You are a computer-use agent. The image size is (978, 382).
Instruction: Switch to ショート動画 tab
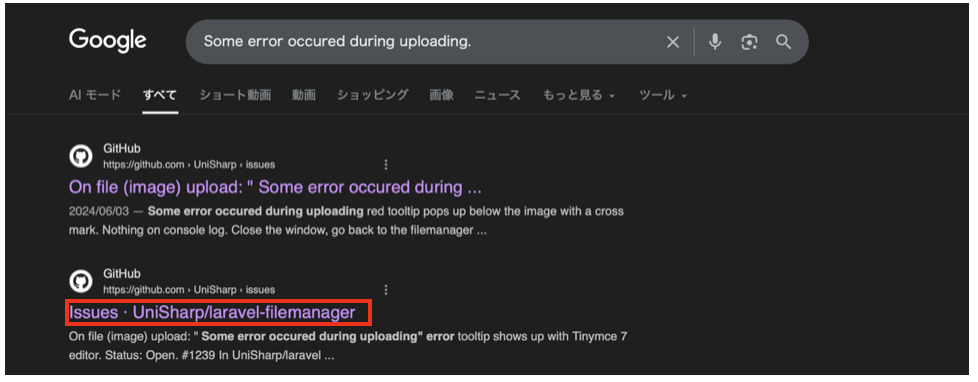235,96
